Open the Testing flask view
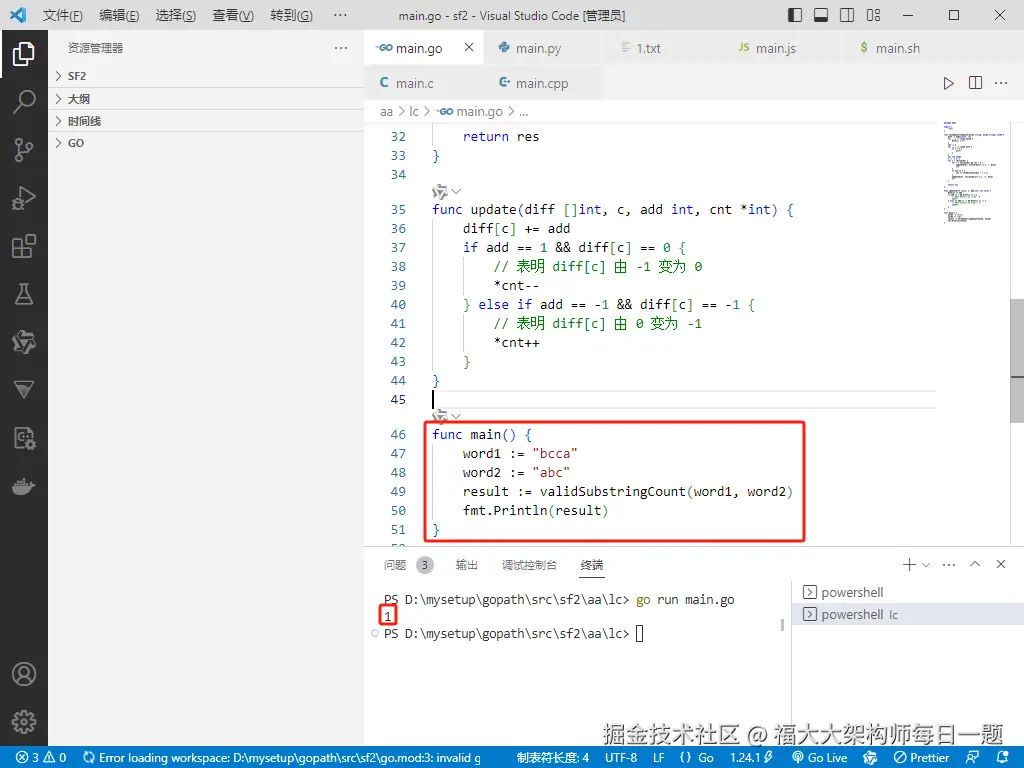 click(x=24, y=295)
